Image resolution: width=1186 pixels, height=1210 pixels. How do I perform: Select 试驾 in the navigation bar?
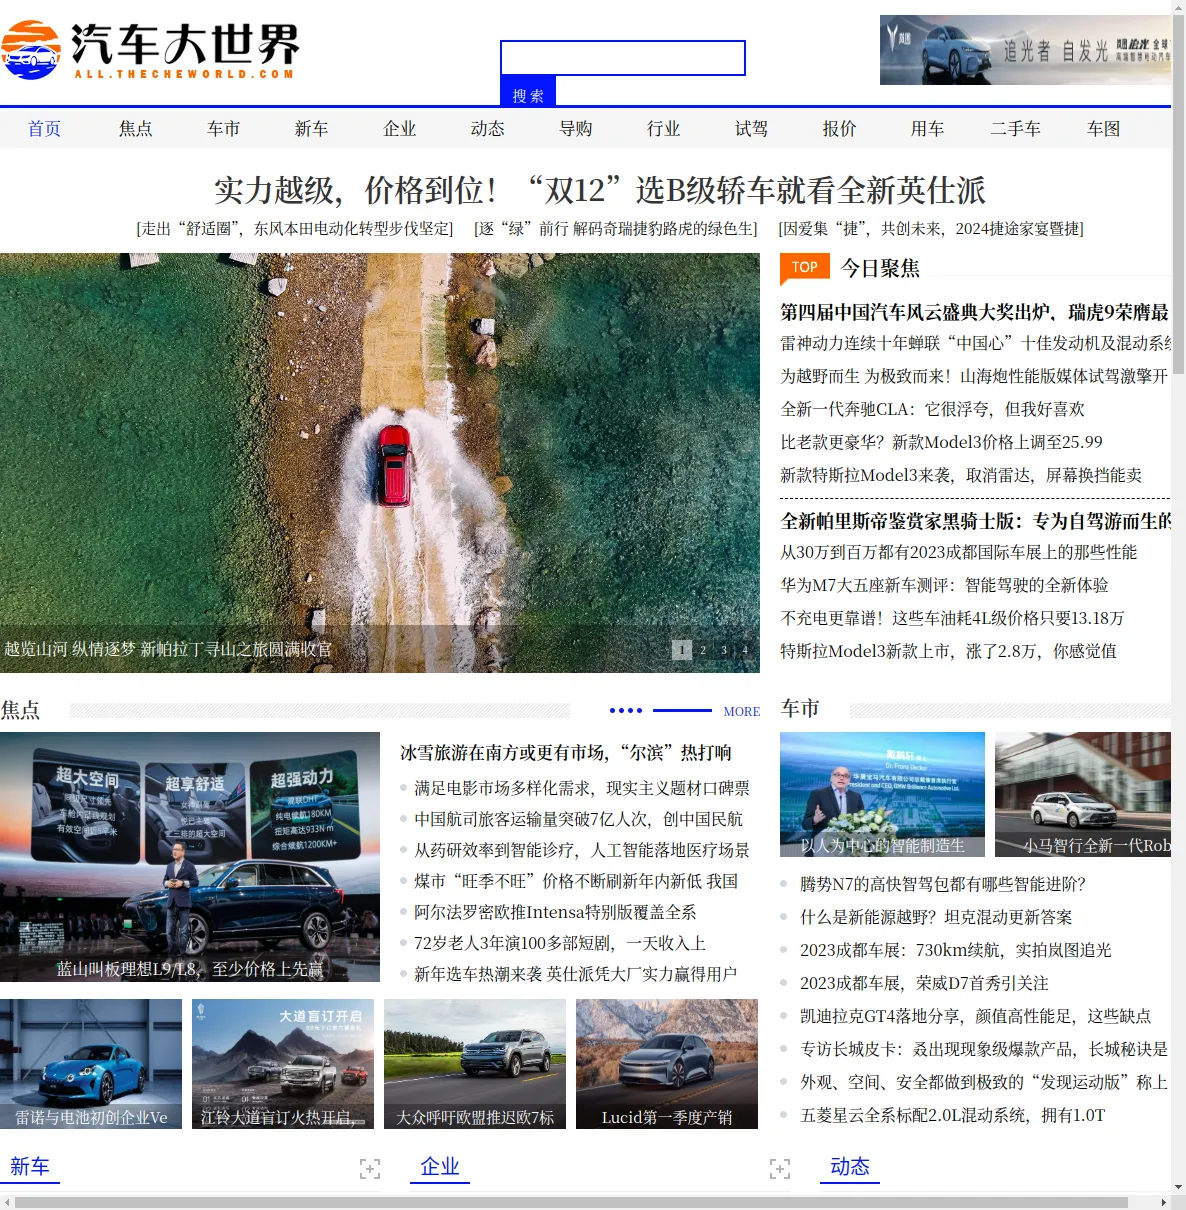point(752,129)
